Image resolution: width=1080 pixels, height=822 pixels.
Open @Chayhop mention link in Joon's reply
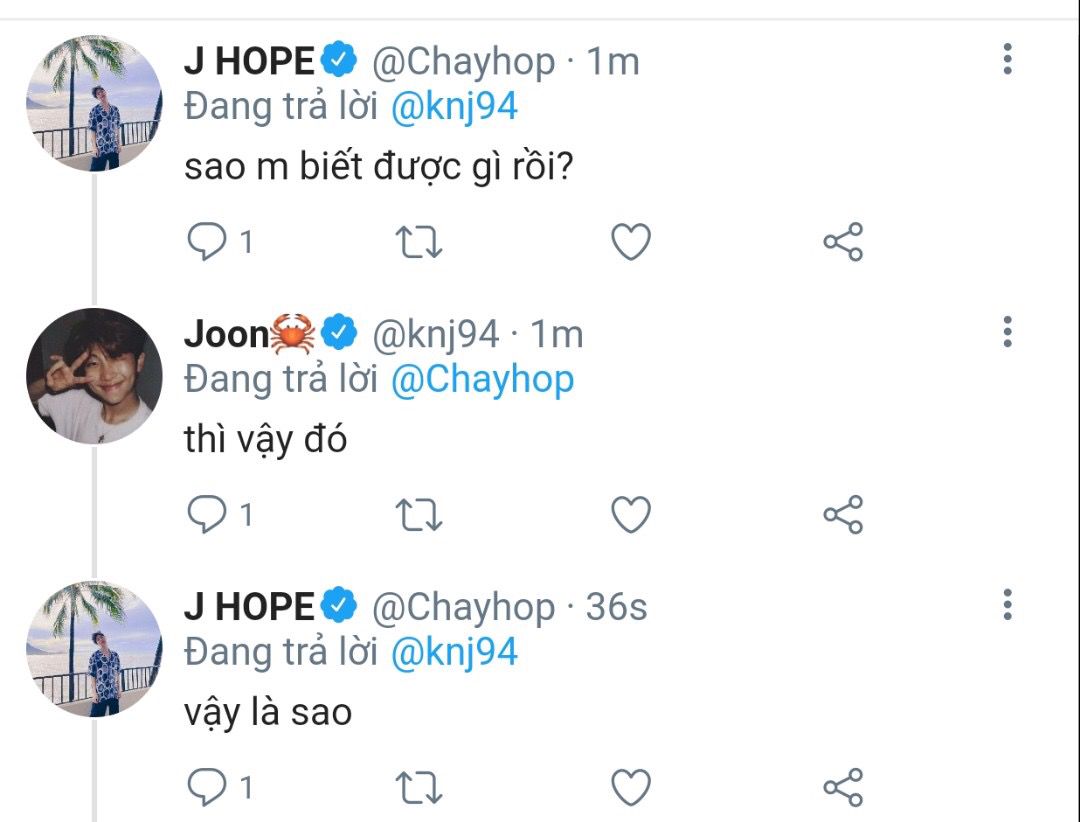click(482, 380)
